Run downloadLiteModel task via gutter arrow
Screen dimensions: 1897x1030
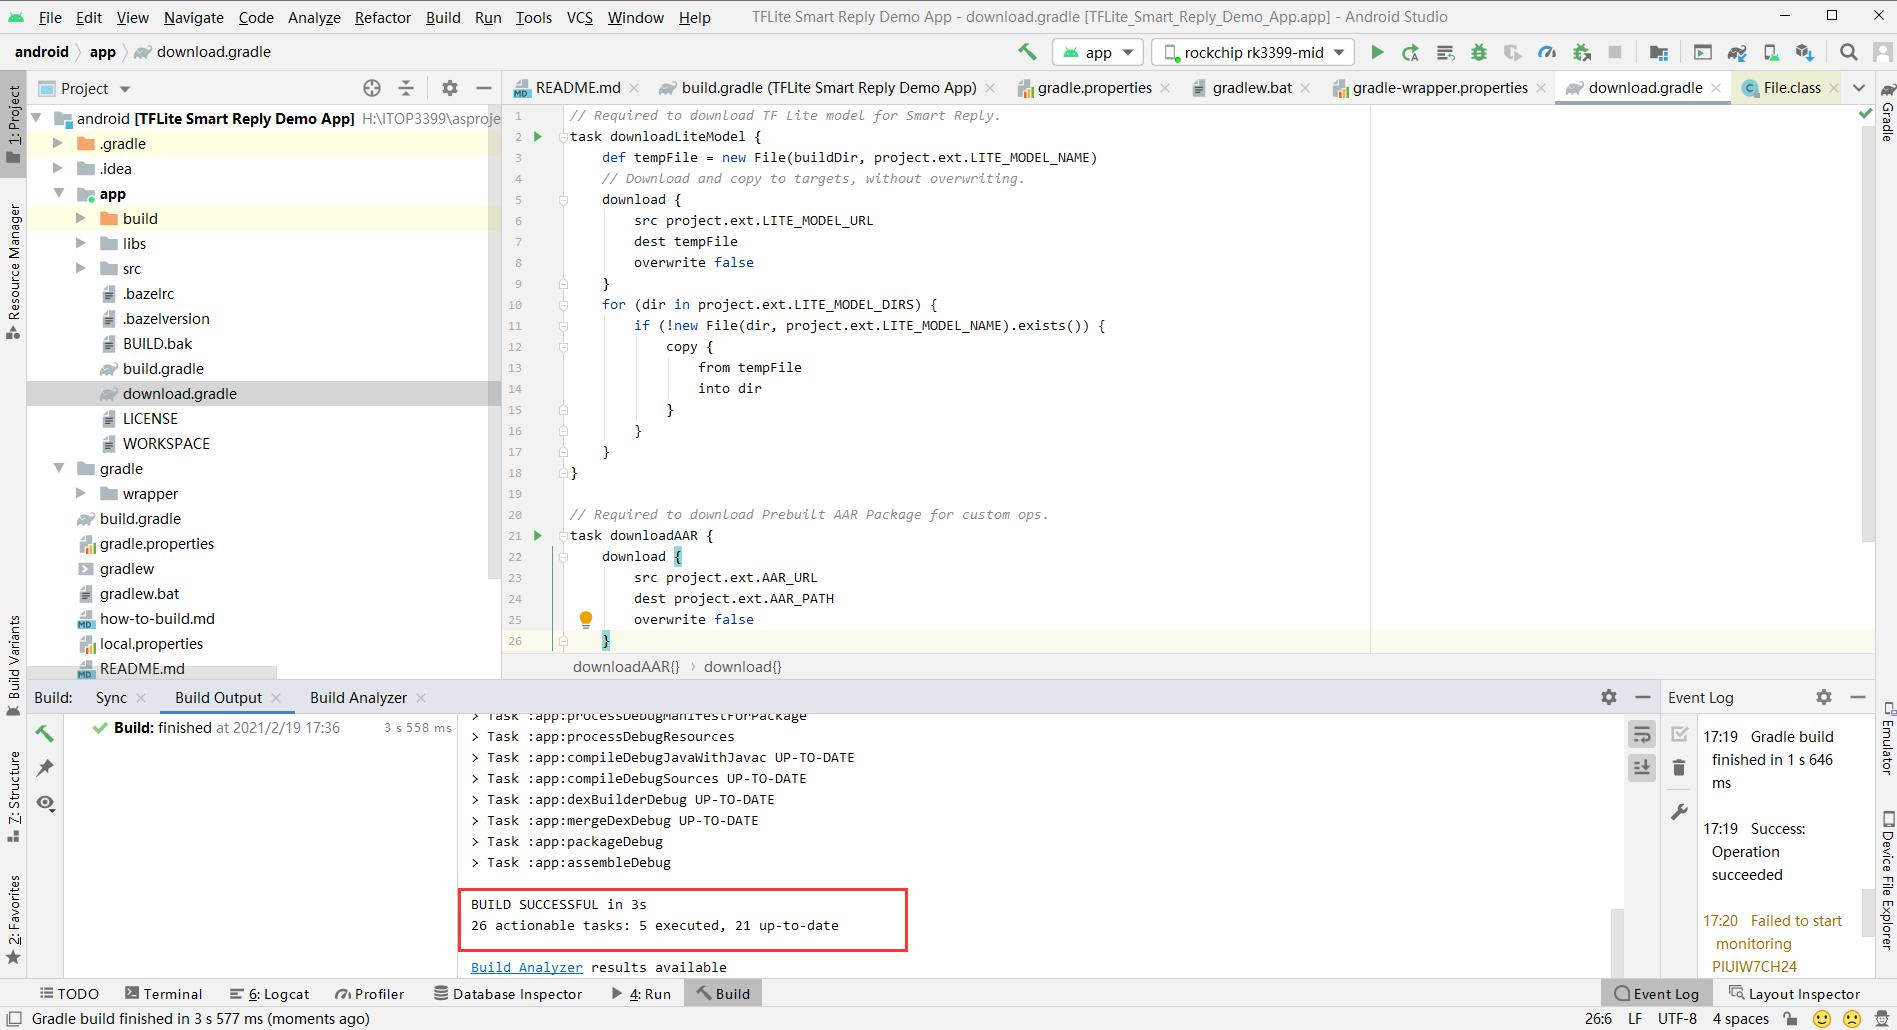point(538,136)
